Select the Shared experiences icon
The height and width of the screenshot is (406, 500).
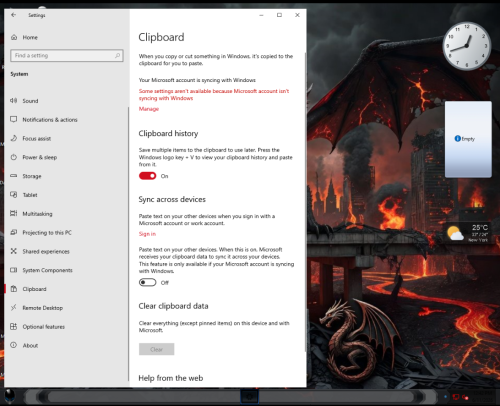[14, 251]
